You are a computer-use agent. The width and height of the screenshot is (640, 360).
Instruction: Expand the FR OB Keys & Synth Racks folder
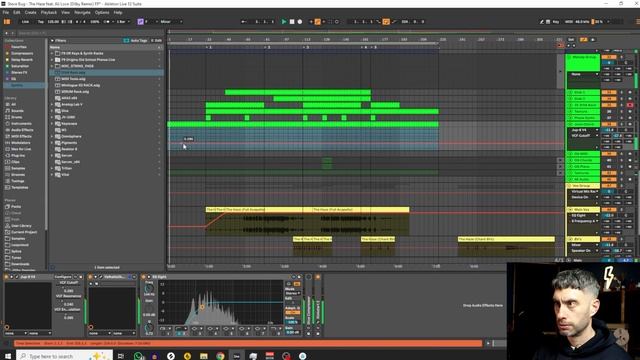tap(52, 53)
